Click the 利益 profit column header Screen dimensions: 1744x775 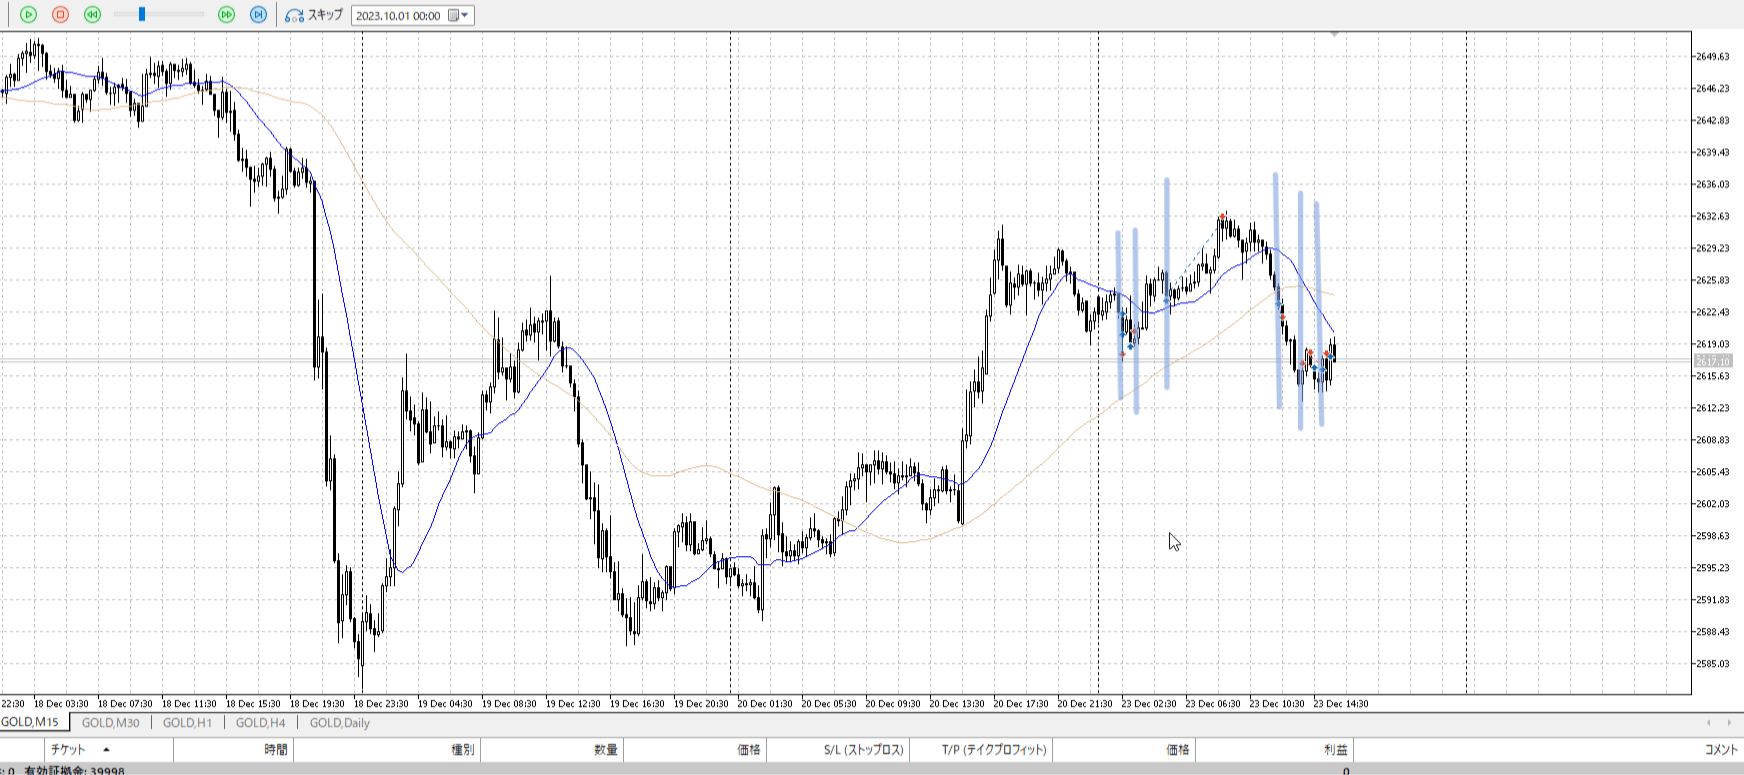1335,750
